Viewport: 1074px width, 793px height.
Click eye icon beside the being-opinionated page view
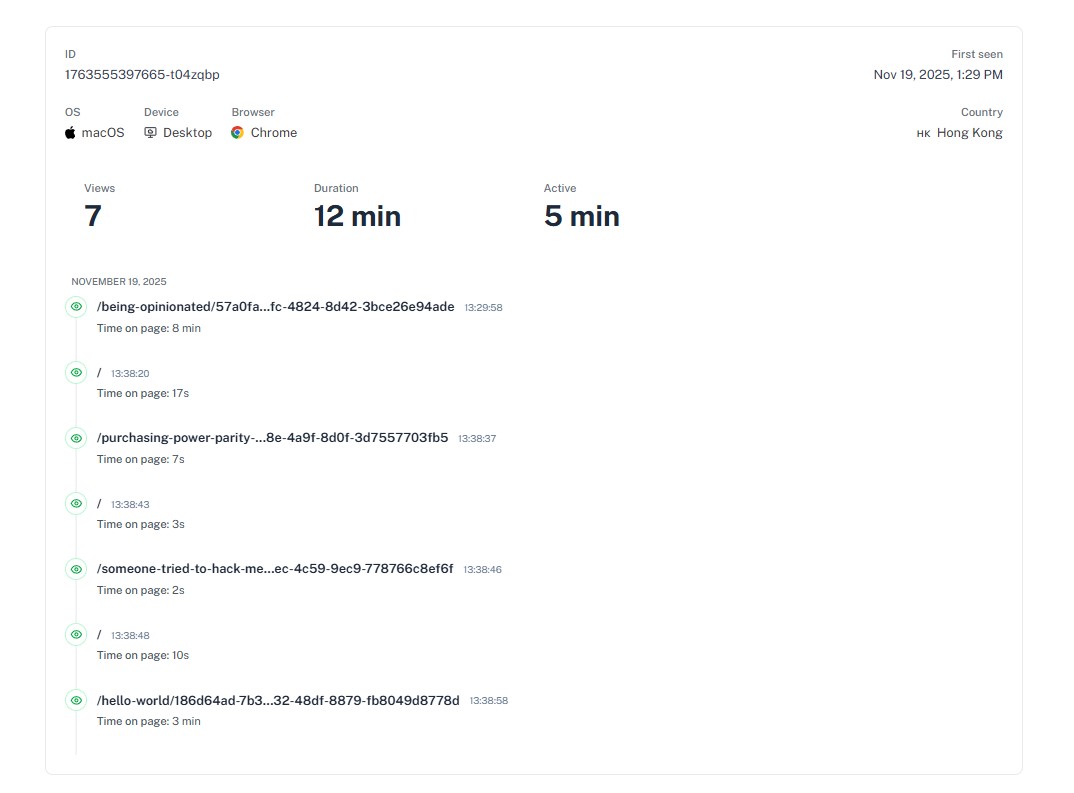pos(76,307)
